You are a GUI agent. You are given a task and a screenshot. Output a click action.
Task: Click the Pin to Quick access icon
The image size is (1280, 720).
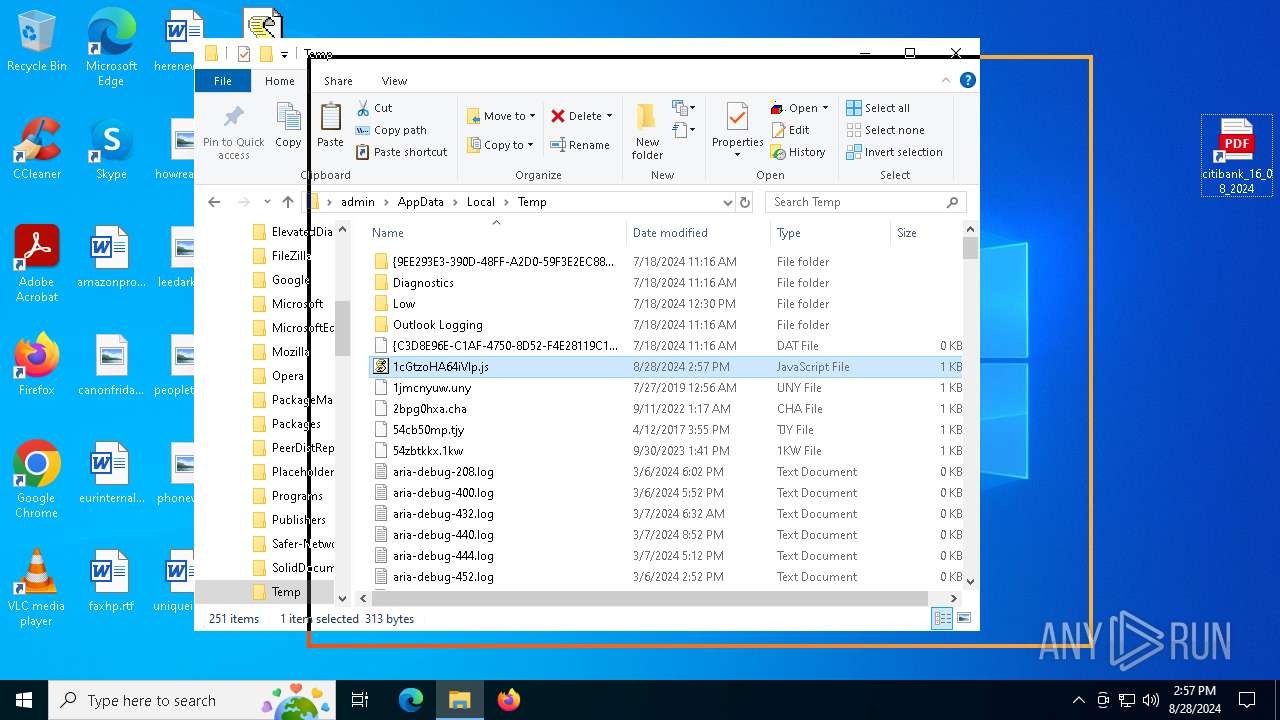(x=234, y=118)
